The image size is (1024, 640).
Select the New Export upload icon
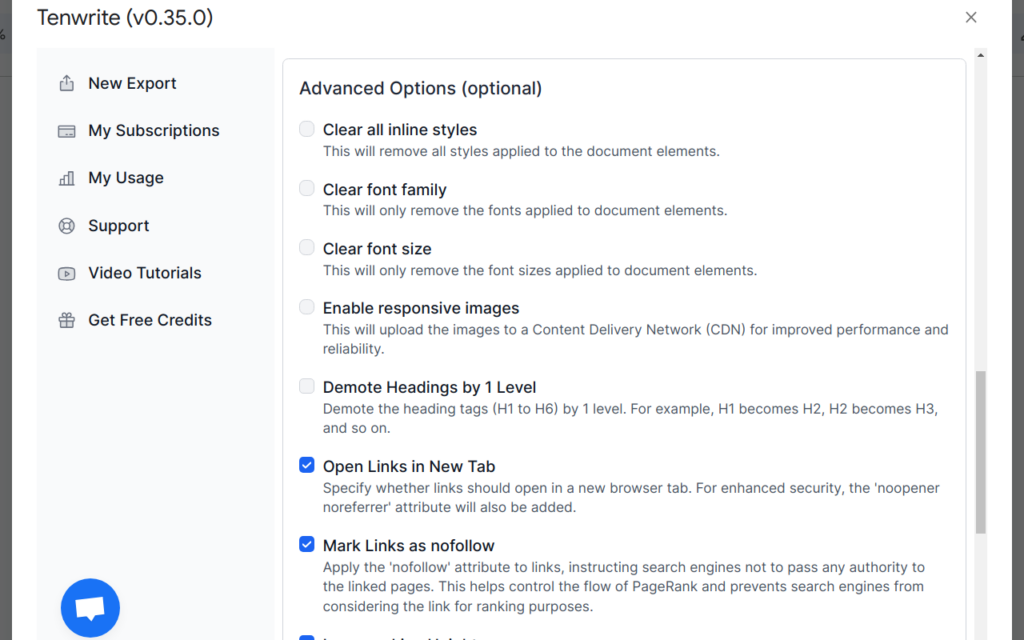tap(66, 83)
